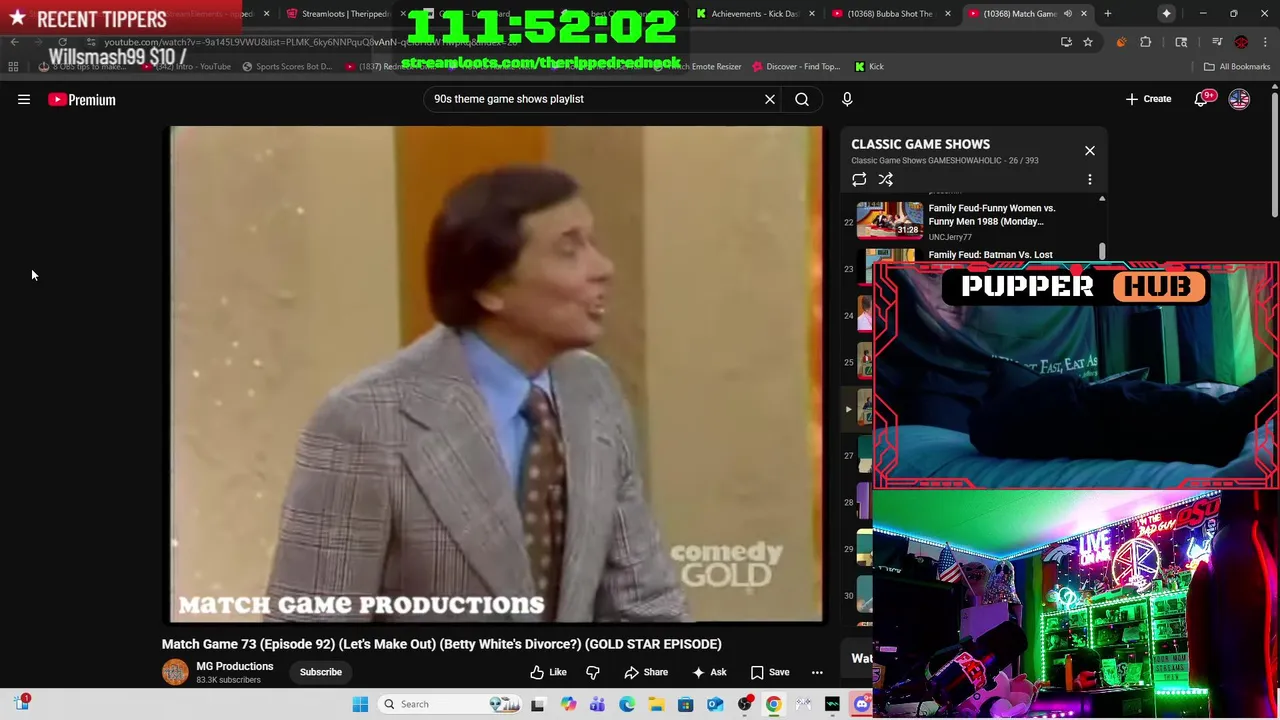Image resolution: width=1280 pixels, height=720 pixels.
Task: Open Copilot from taskbar
Action: point(568,704)
